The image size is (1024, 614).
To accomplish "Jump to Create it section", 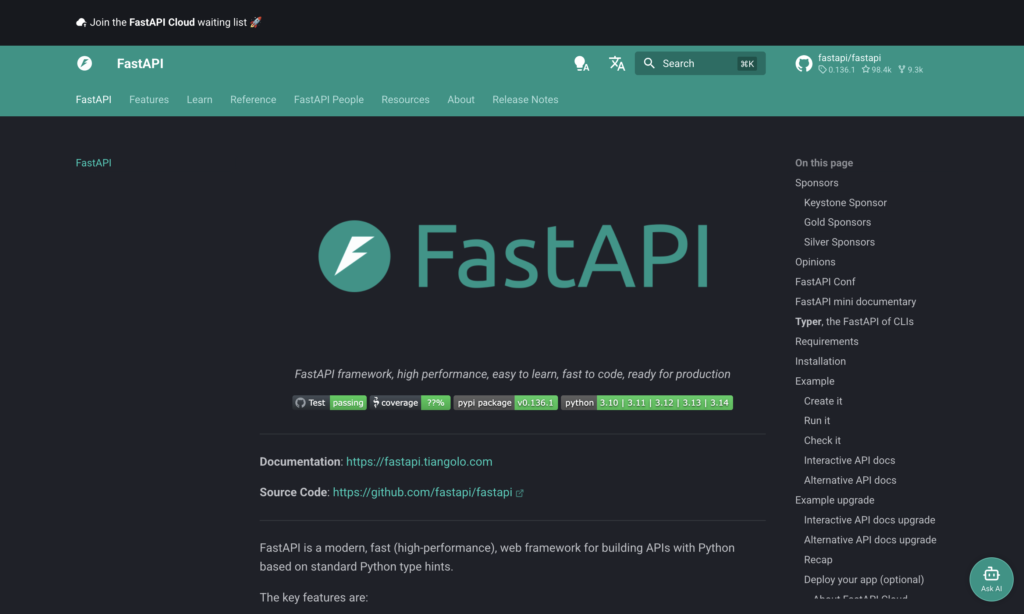I will (823, 401).
